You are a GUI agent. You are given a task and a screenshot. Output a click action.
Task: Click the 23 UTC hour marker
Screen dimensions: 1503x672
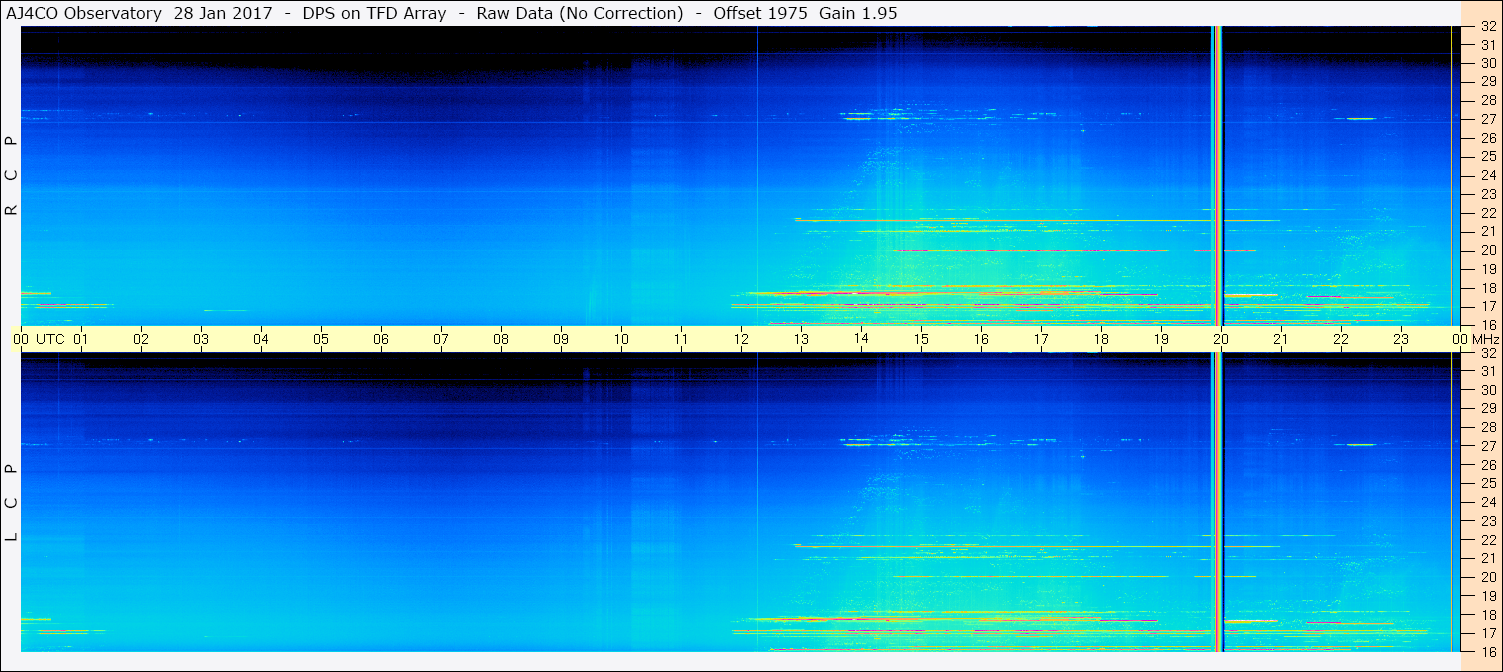pos(1401,339)
